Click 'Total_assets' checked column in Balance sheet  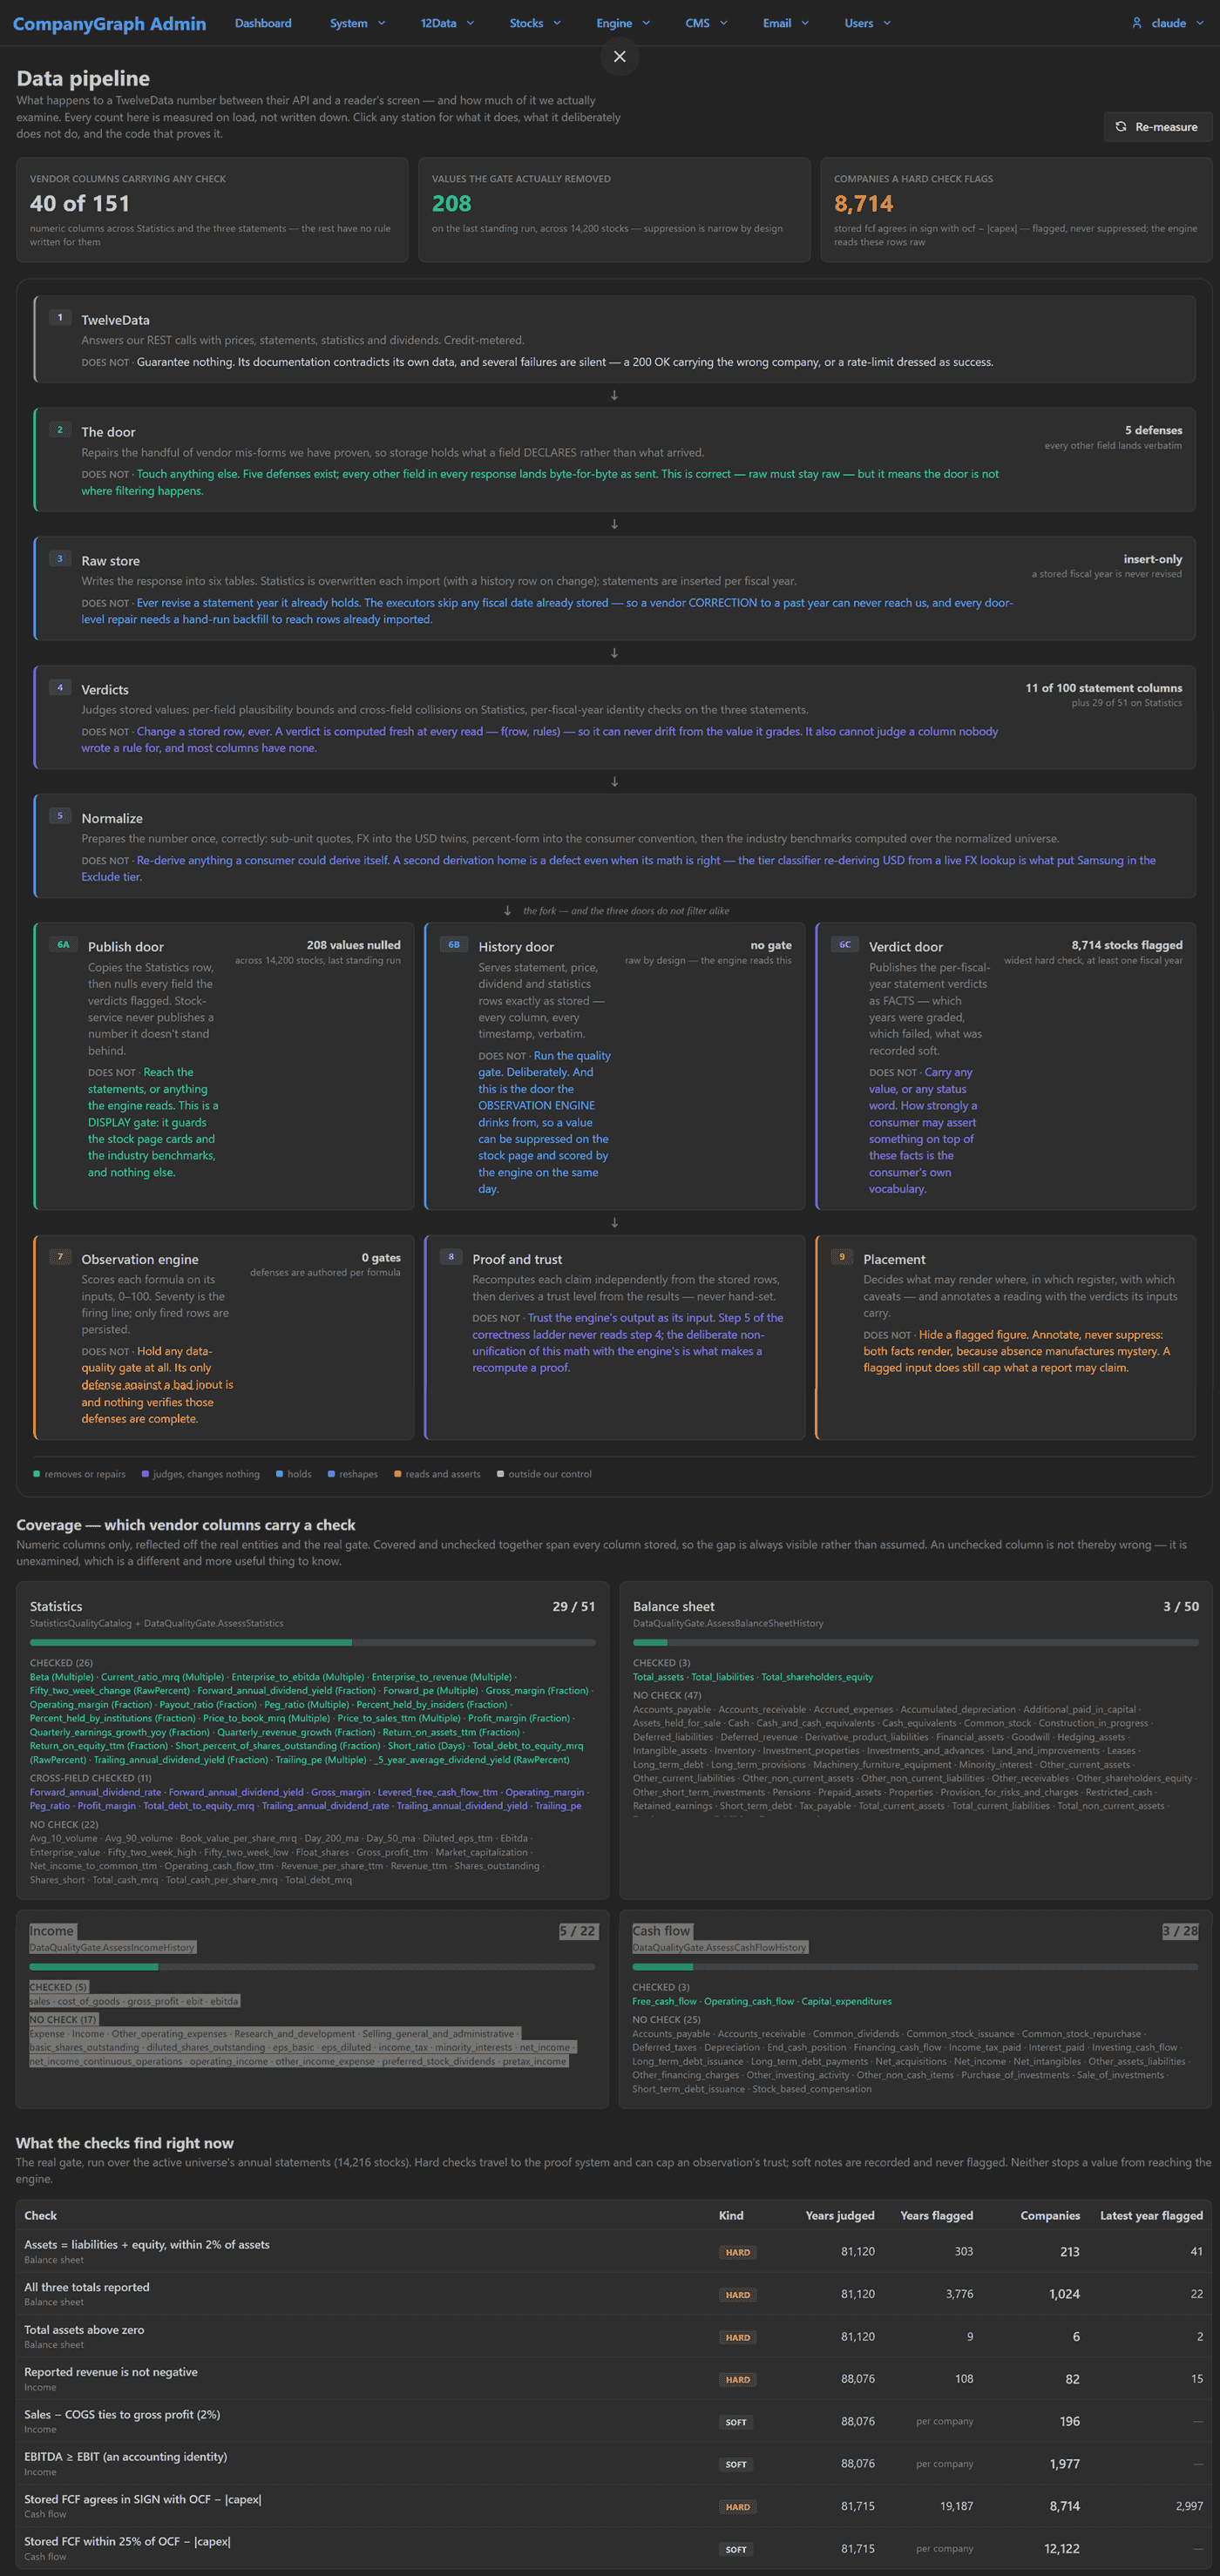click(x=658, y=1676)
